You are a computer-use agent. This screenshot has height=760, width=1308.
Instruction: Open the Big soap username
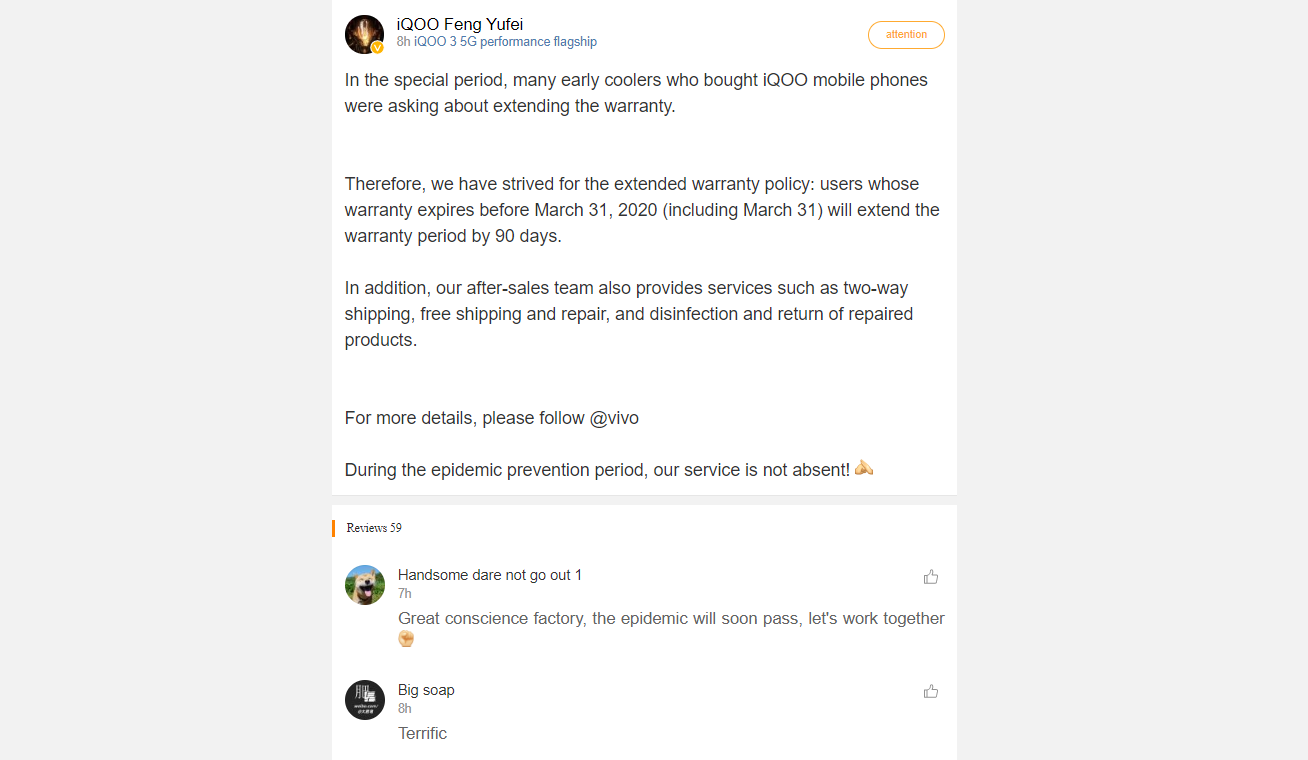(426, 690)
